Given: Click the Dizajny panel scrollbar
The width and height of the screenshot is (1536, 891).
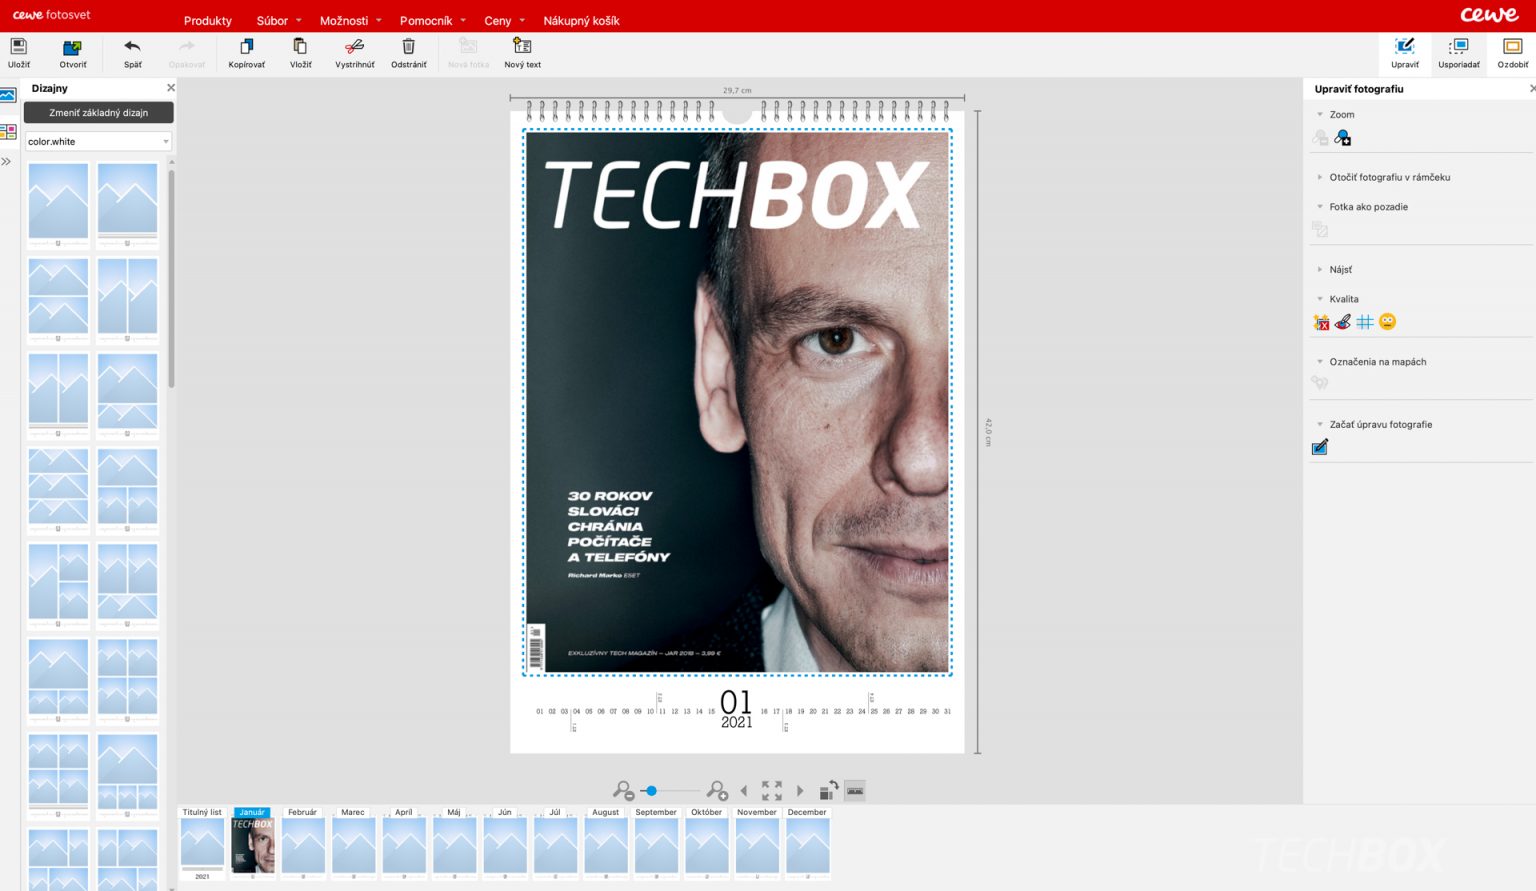Looking at the screenshot, I should click(x=171, y=278).
